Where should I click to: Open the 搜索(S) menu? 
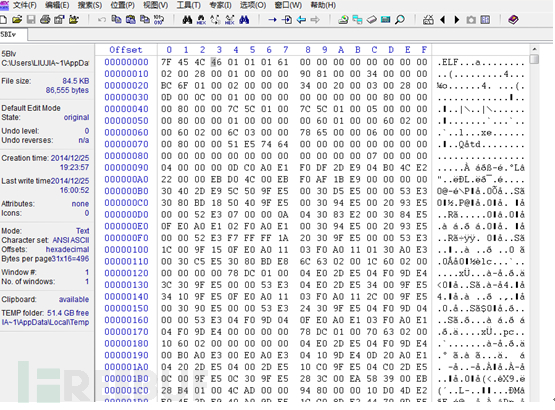[x=90, y=5]
